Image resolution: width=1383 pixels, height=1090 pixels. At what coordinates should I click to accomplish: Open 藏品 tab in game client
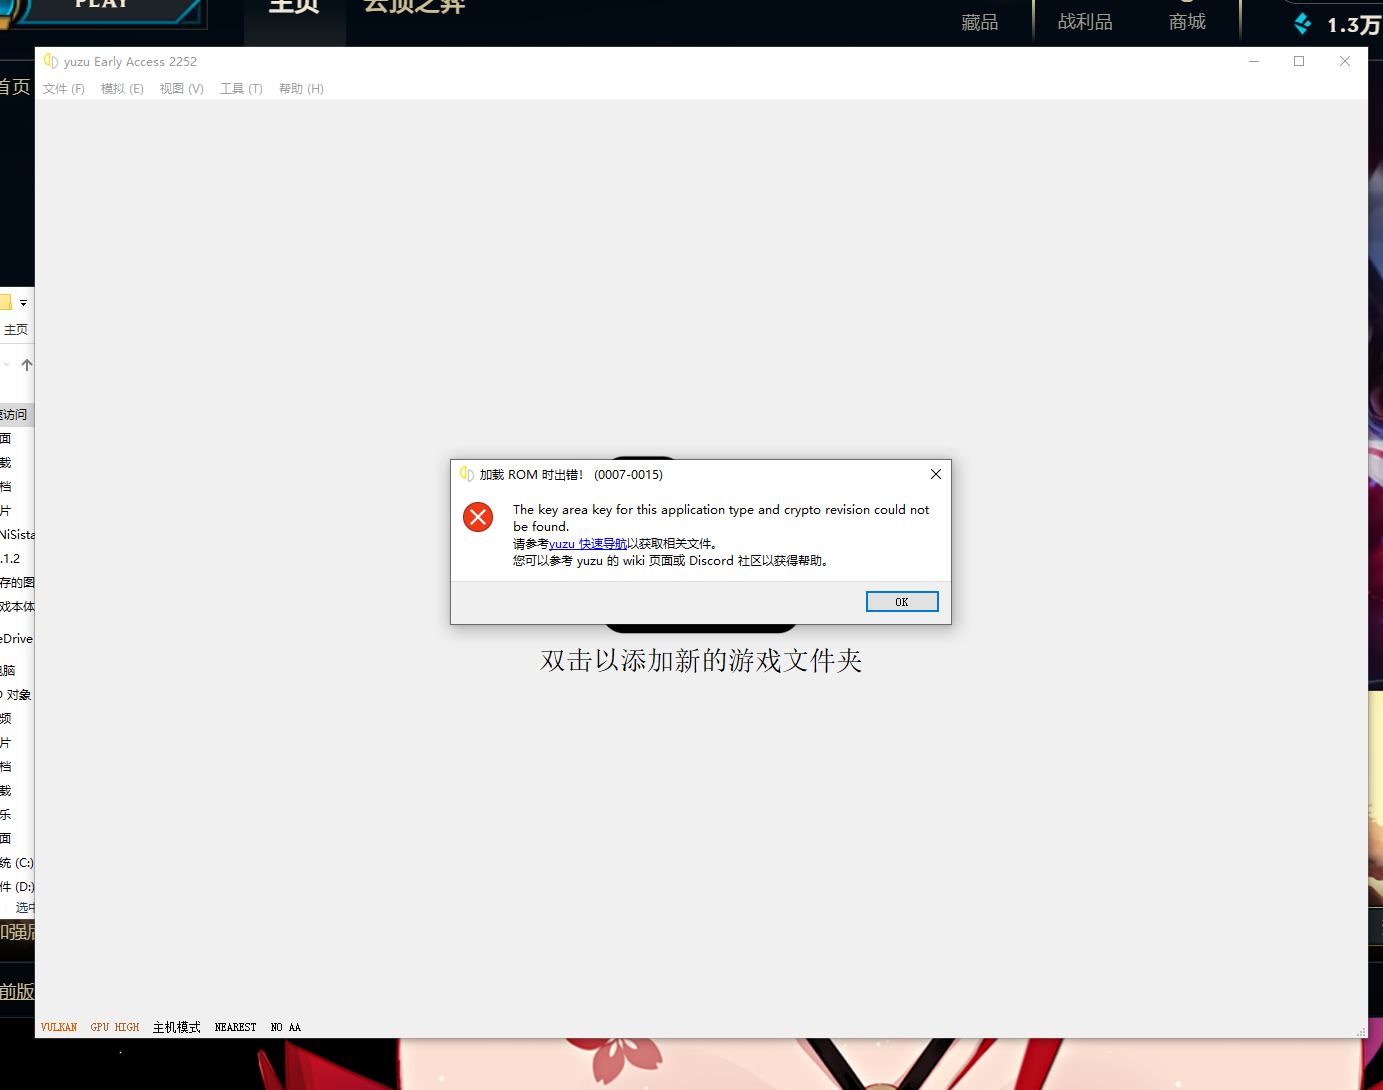[x=980, y=22]
